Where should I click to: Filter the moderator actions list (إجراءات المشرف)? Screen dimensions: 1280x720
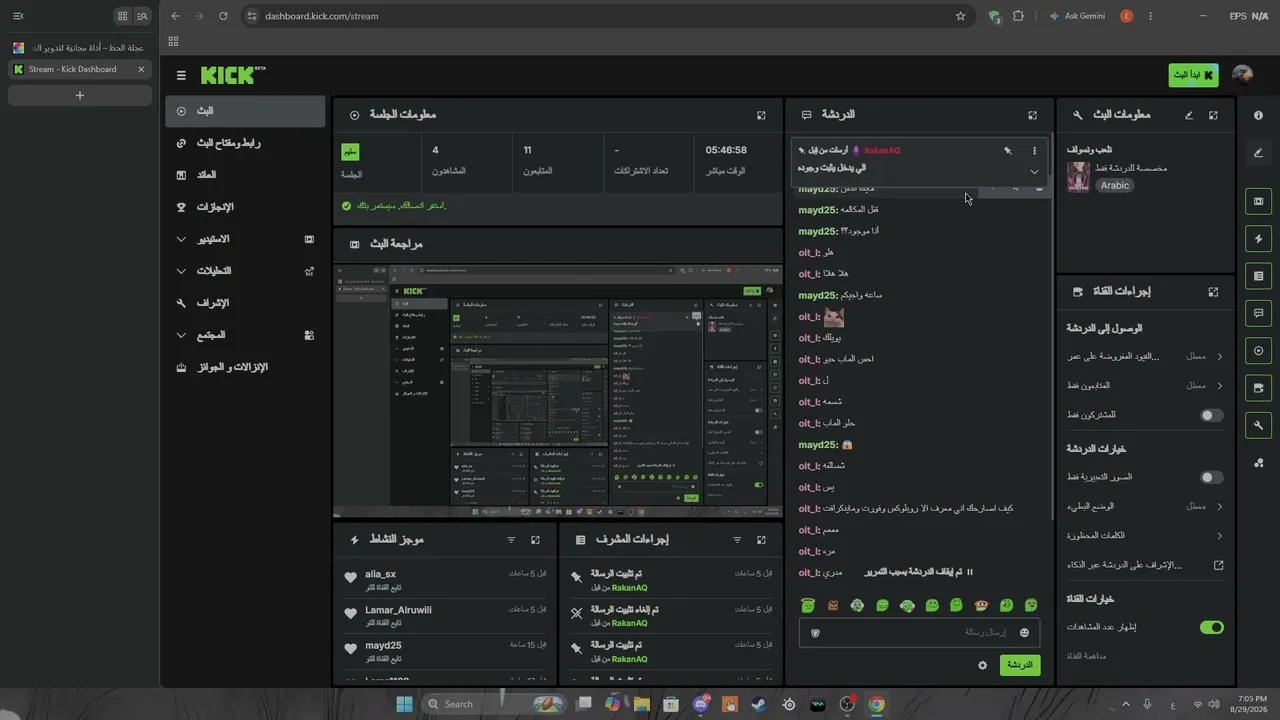(737, 540)
